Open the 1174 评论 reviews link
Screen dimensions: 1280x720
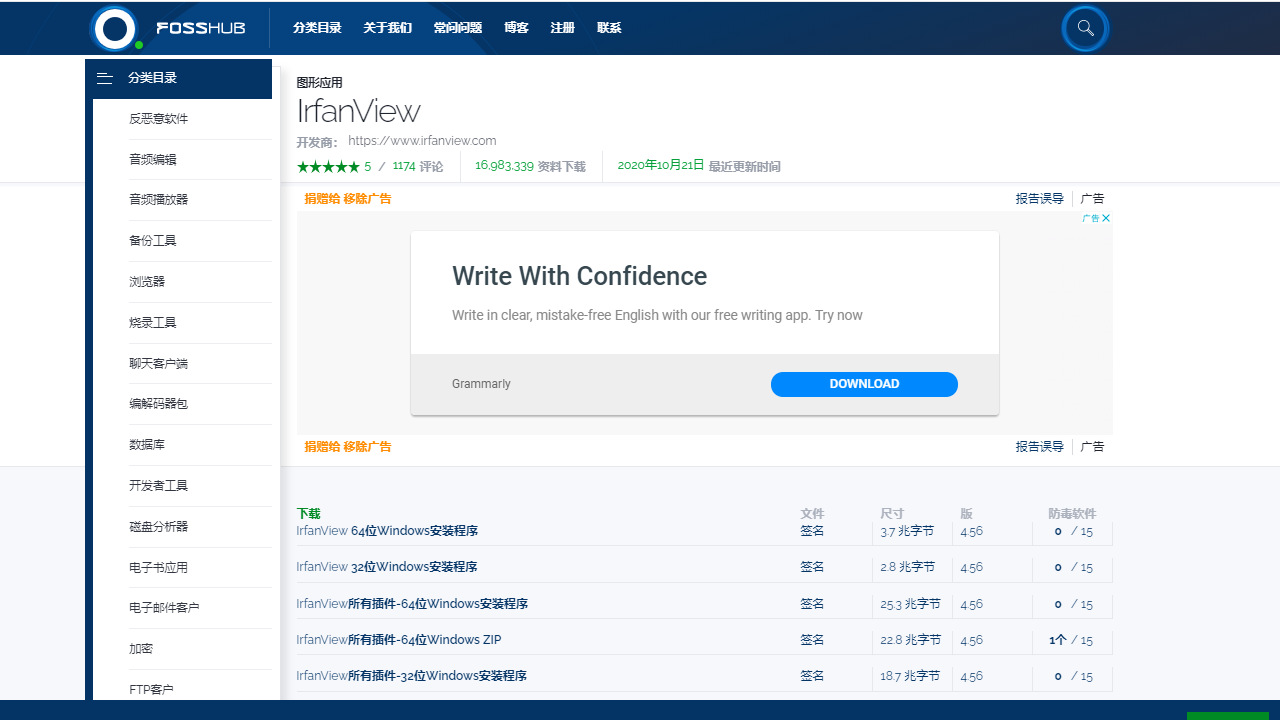(x=419, y=166)
